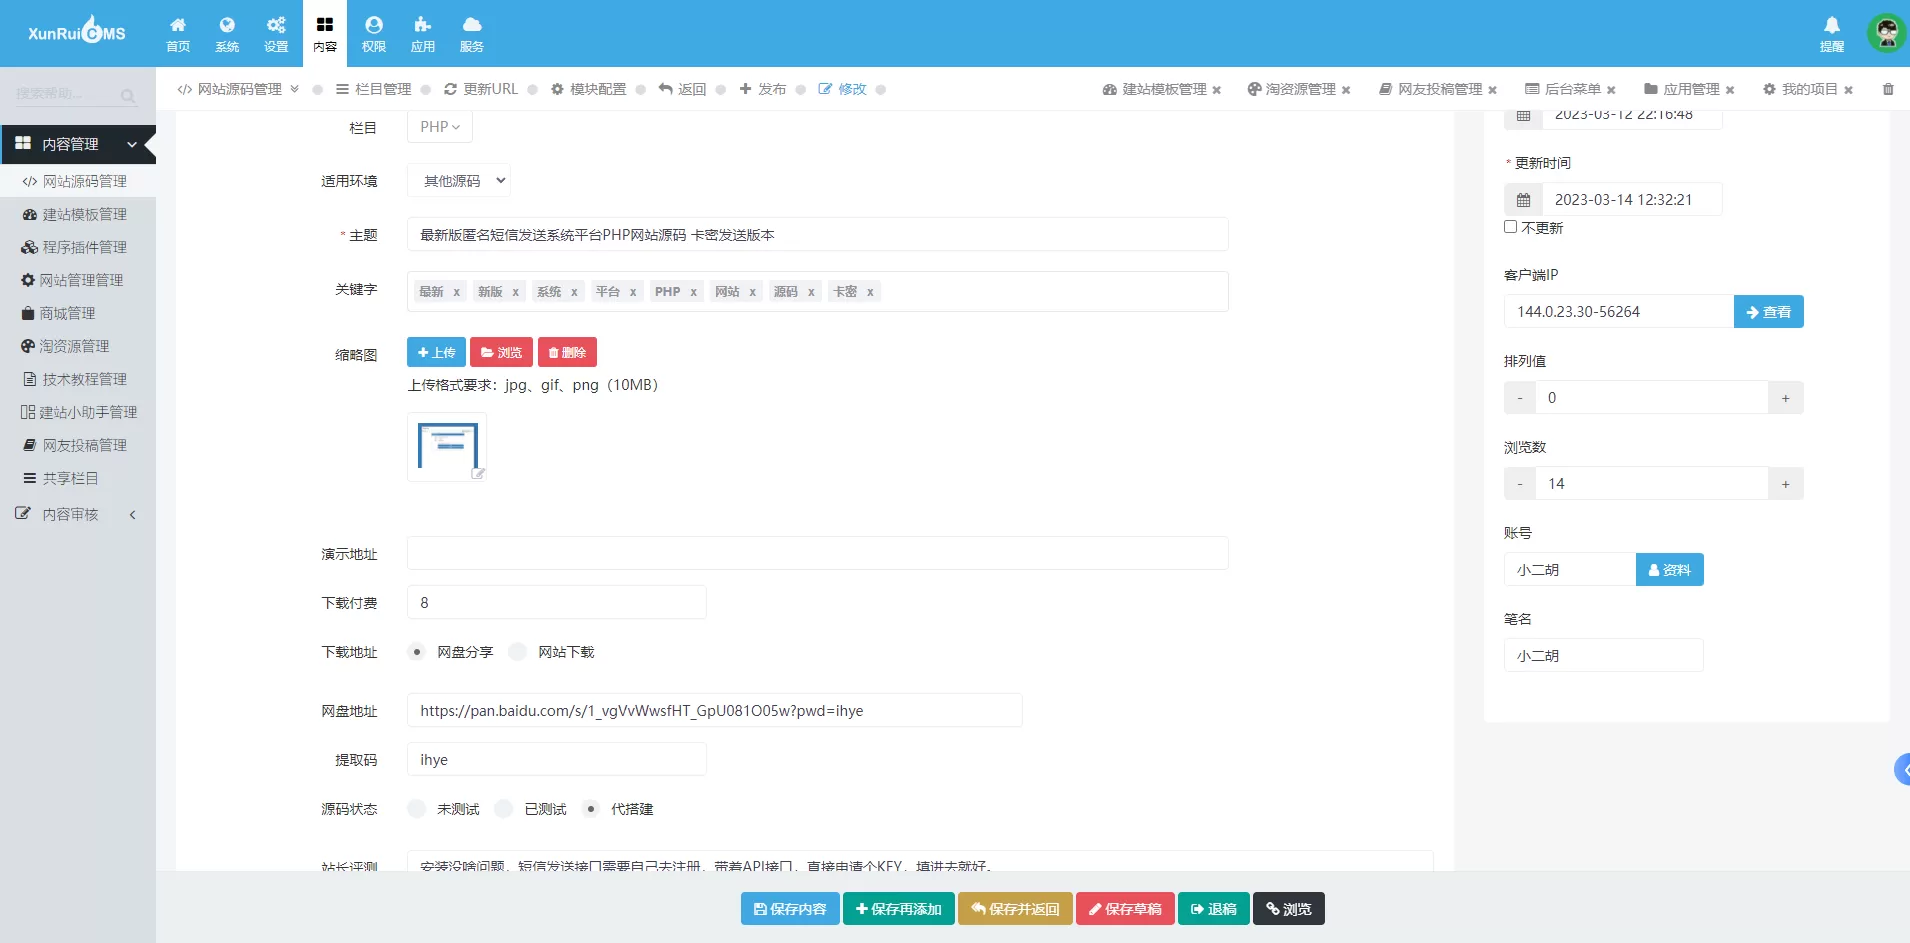Select the 系统 icon in top navigation
The image size is (1910, 943).
click(x=228, y=33)
